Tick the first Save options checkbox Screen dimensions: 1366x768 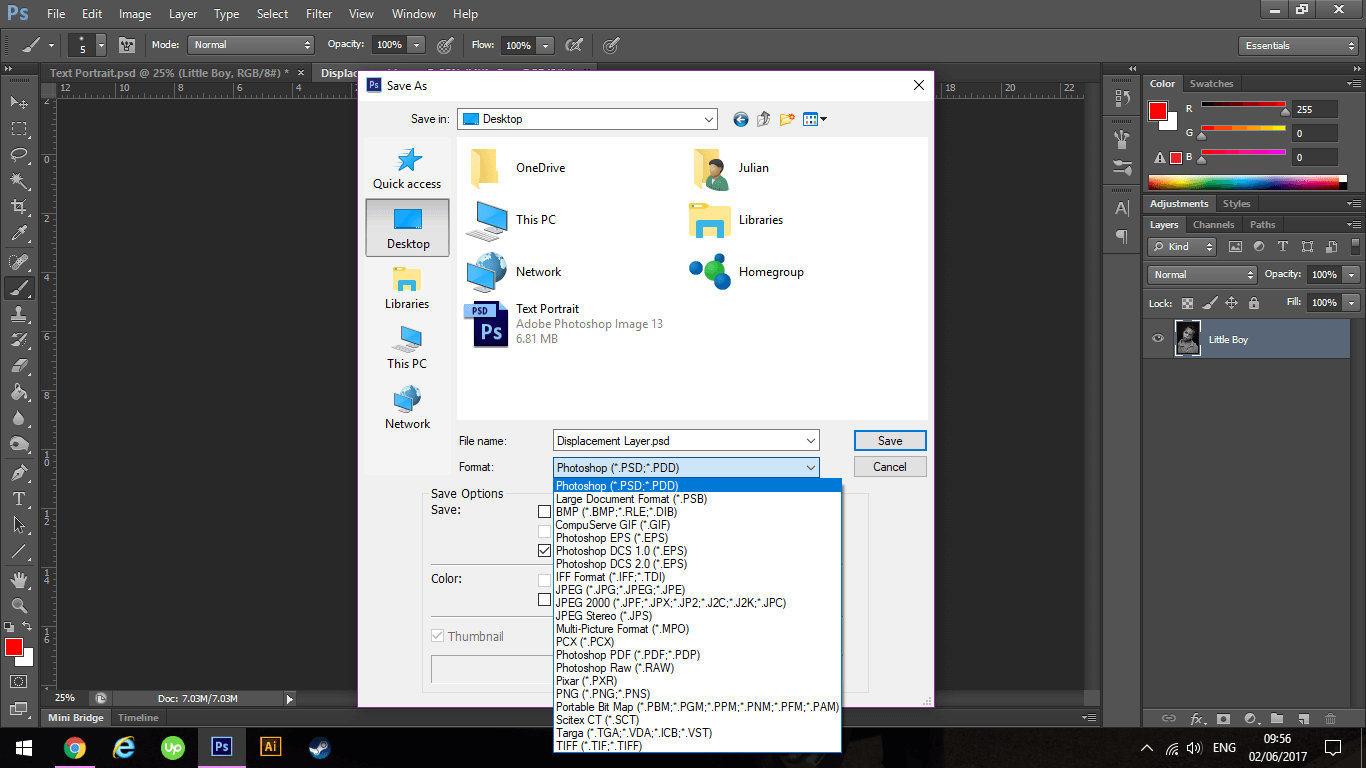click(x=544, y=512)
